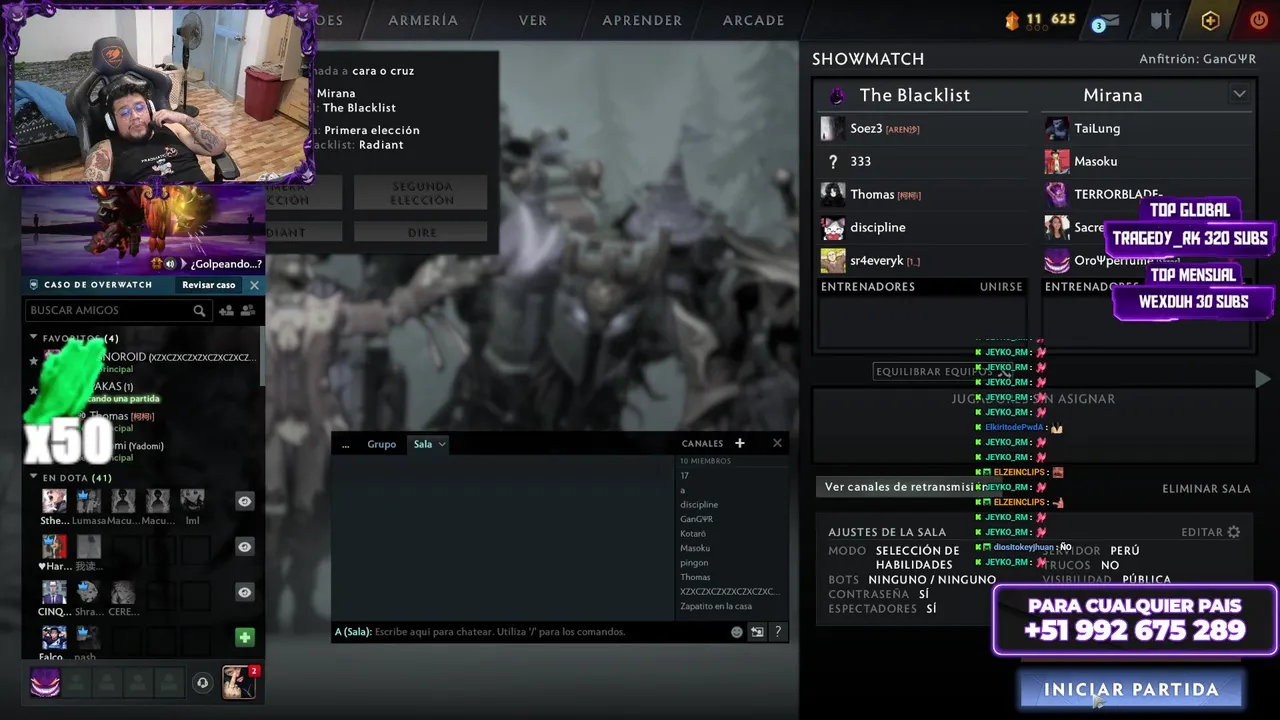Viewport: 1280px width, 720px height.
Task: Click the Dire side button
Action: (421, 232)
